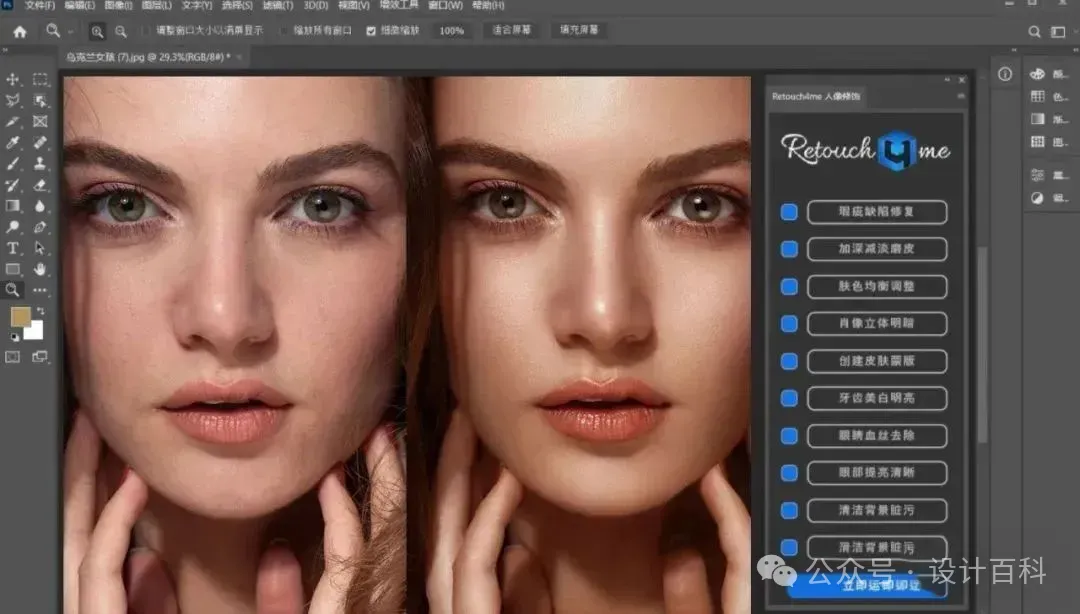Click the Zoom In magnifier in options bar
1080x614 pixels.
click(x=97, y=31)
